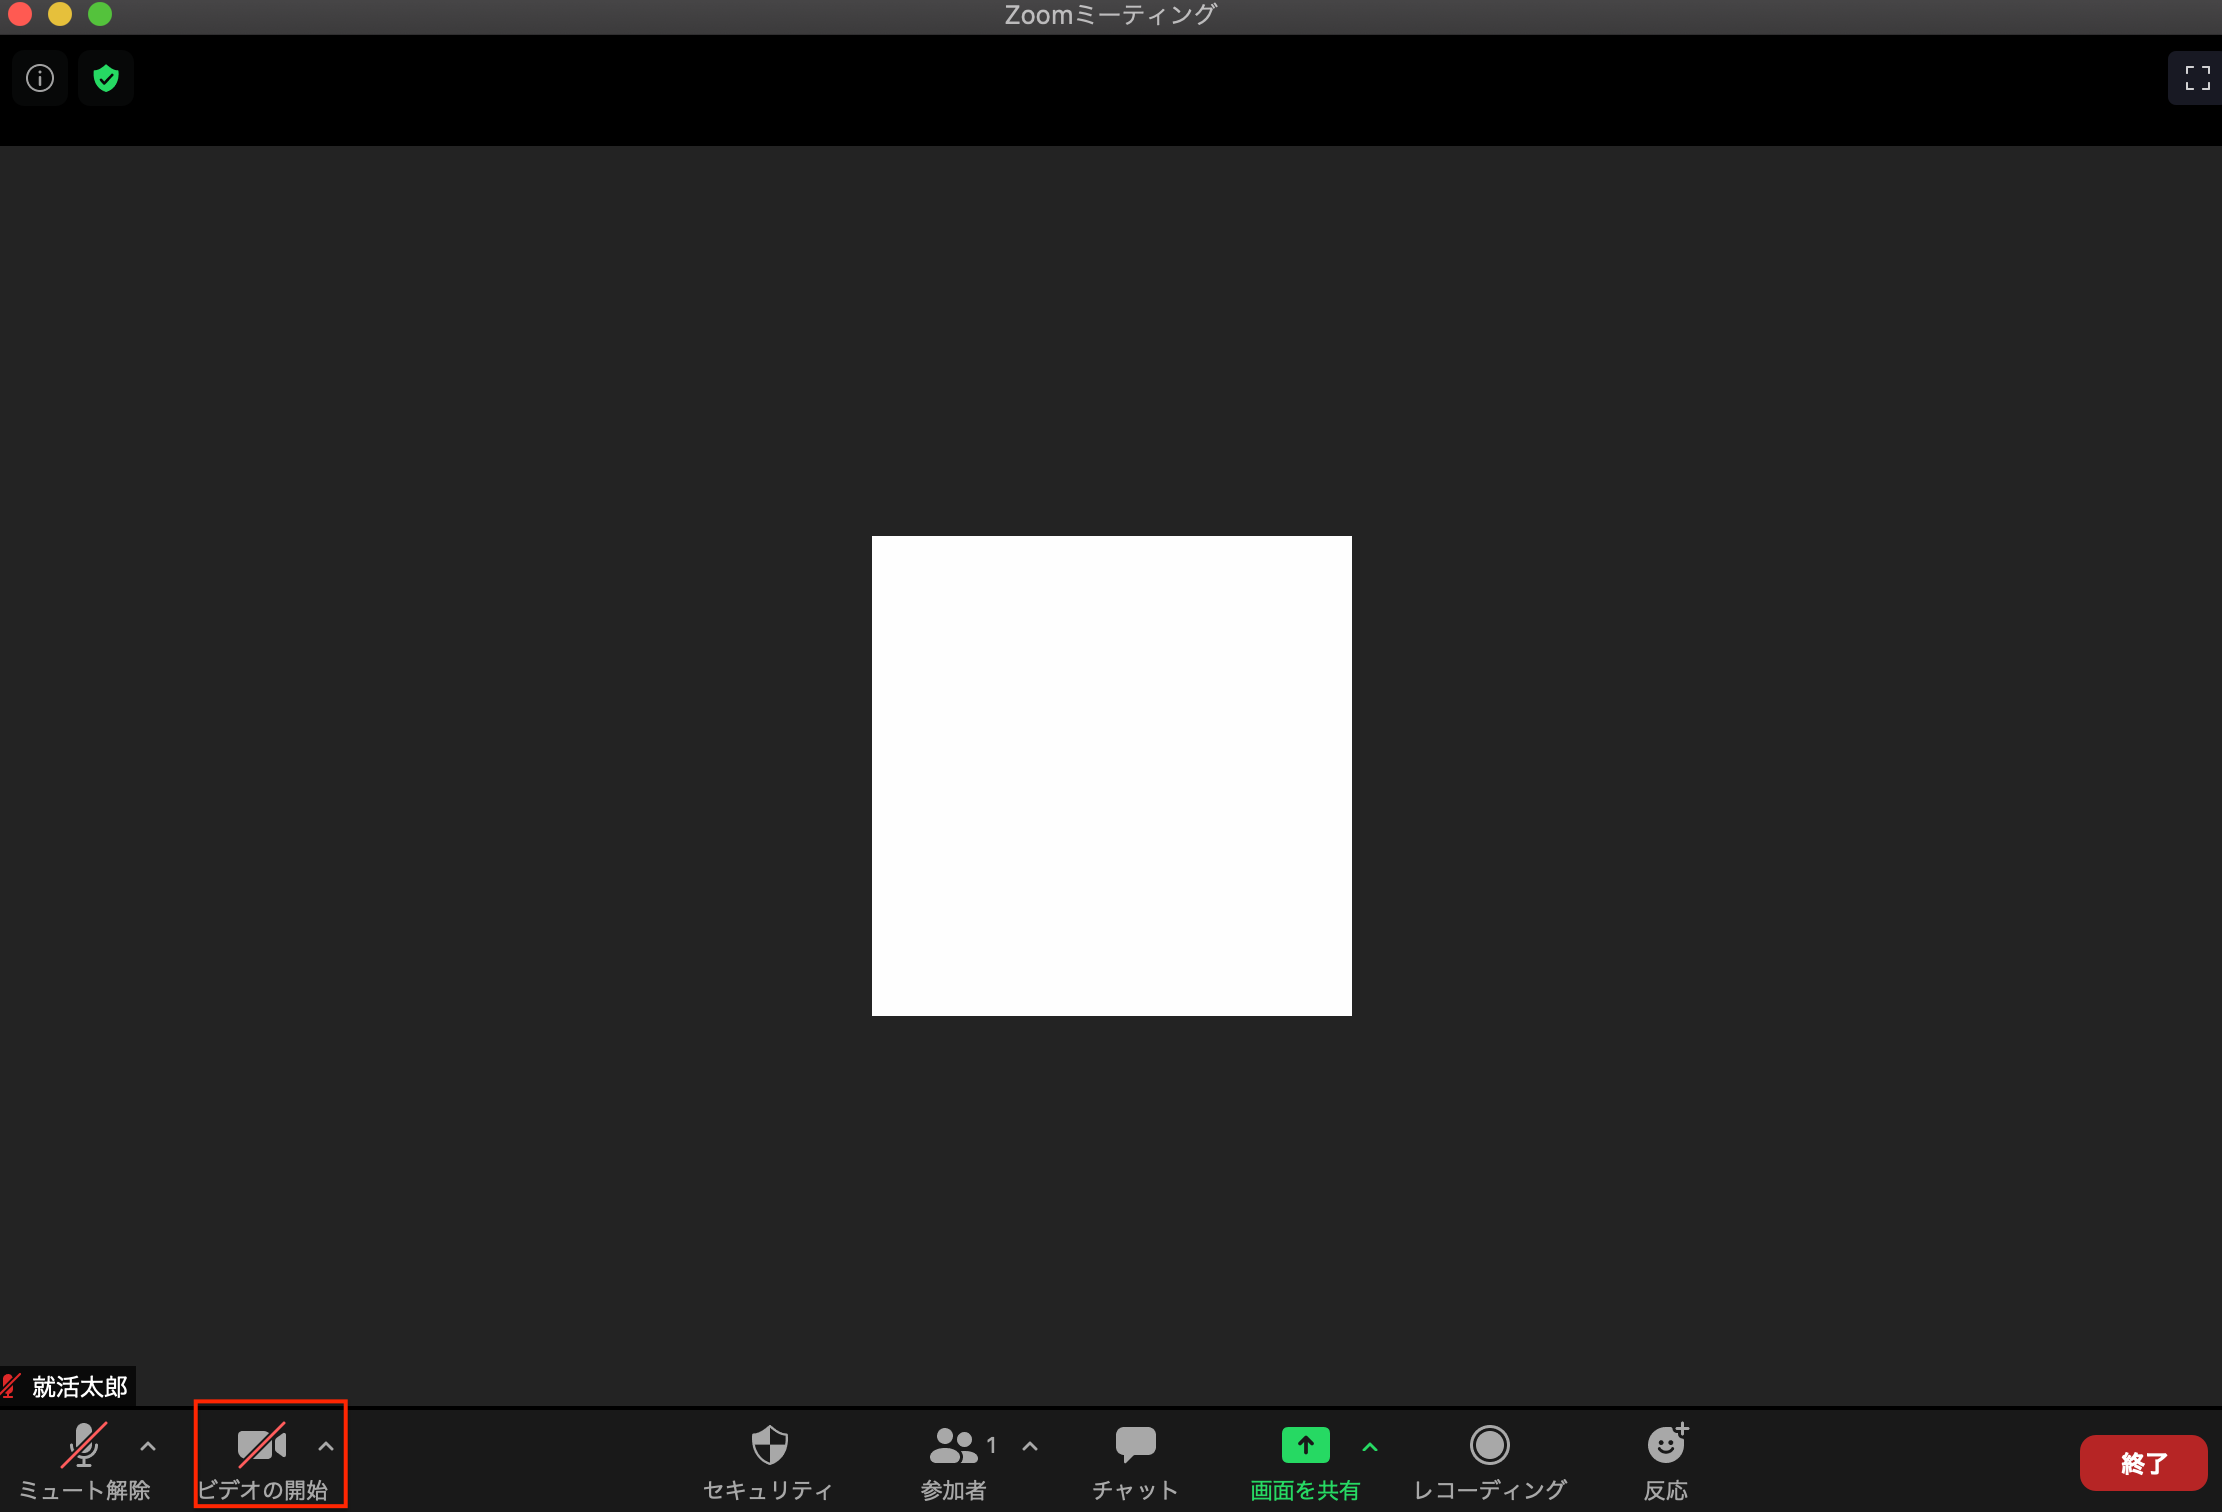Expand participants options arrow
2222x1512 pixels.
tap(1030, 1446)
